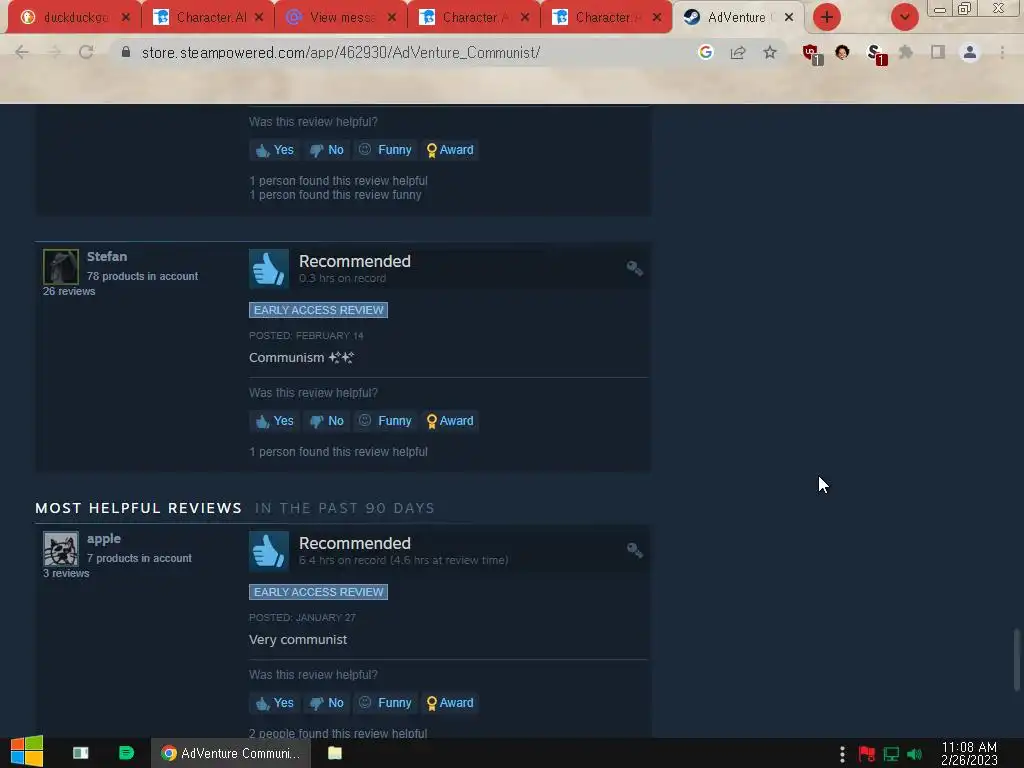Switch to the first Character.AI tab
1024x768 pixels.
[x=206, y=18]
